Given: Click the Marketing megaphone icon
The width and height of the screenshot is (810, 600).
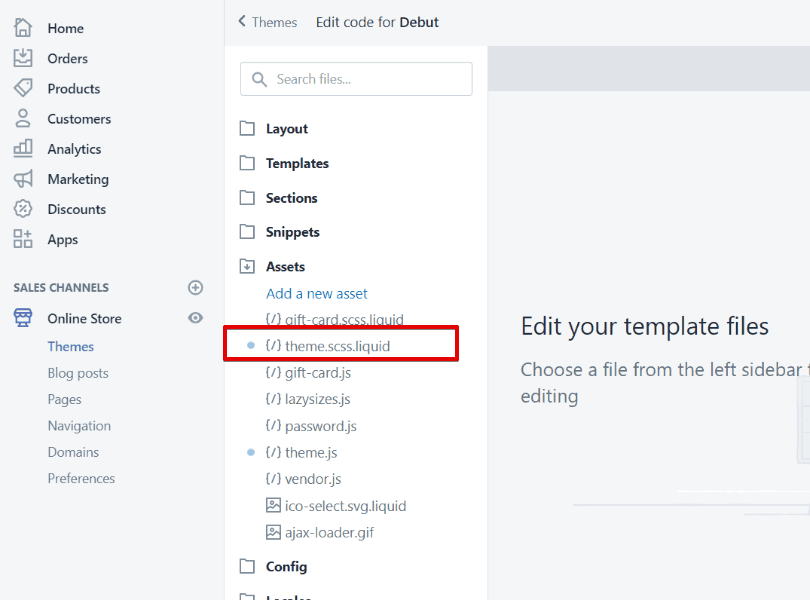Looking at the screenshot, I should coord(23,179).
